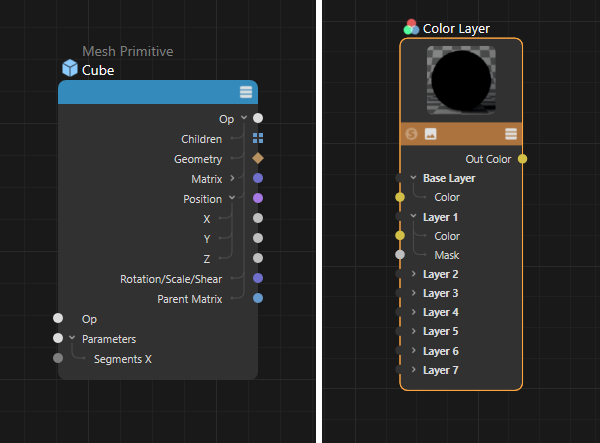Click the blue Cube node icon
This screenshot has height=443, width=600.
point(69,69)
